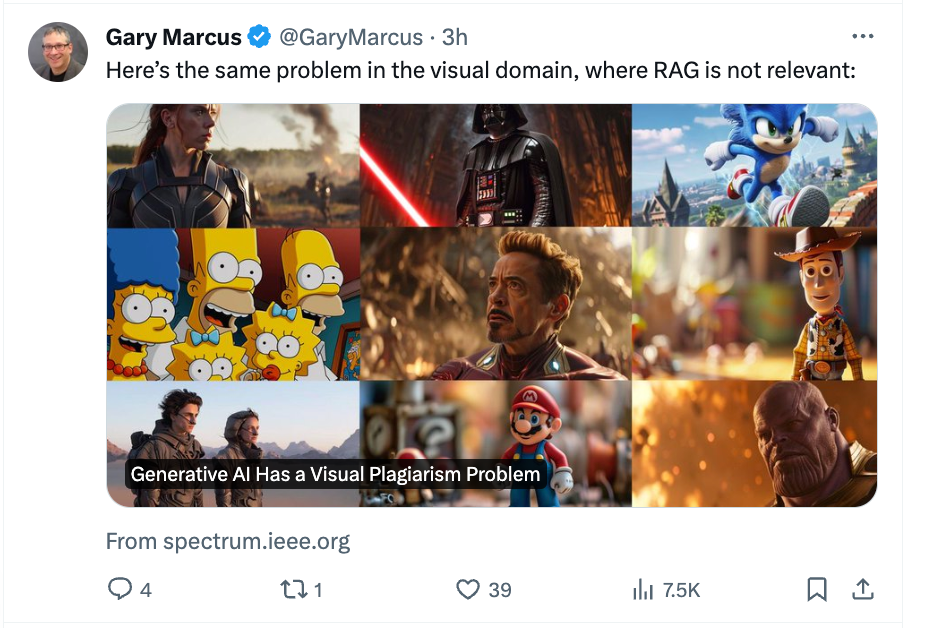
Task: Like the tweet with heart icon
Action: [468, 589]
